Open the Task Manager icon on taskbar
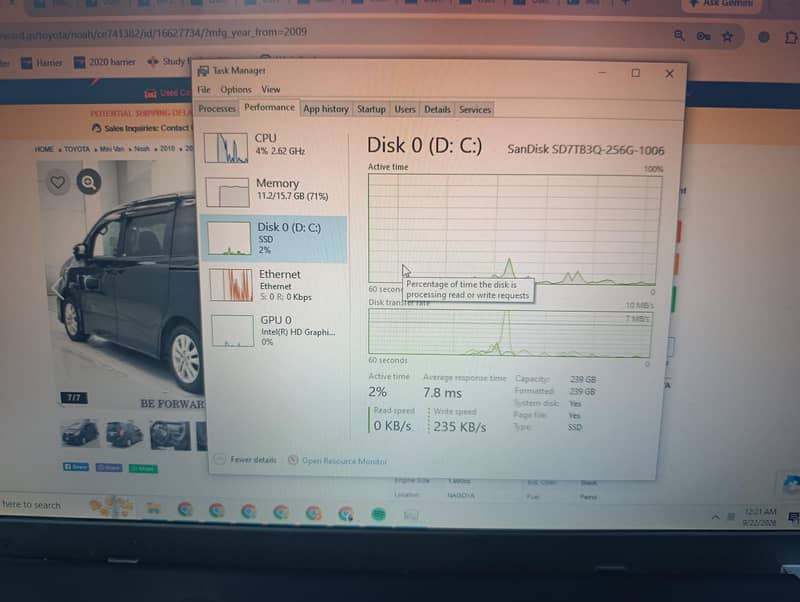The image size is (800, 602). [411, 516]
